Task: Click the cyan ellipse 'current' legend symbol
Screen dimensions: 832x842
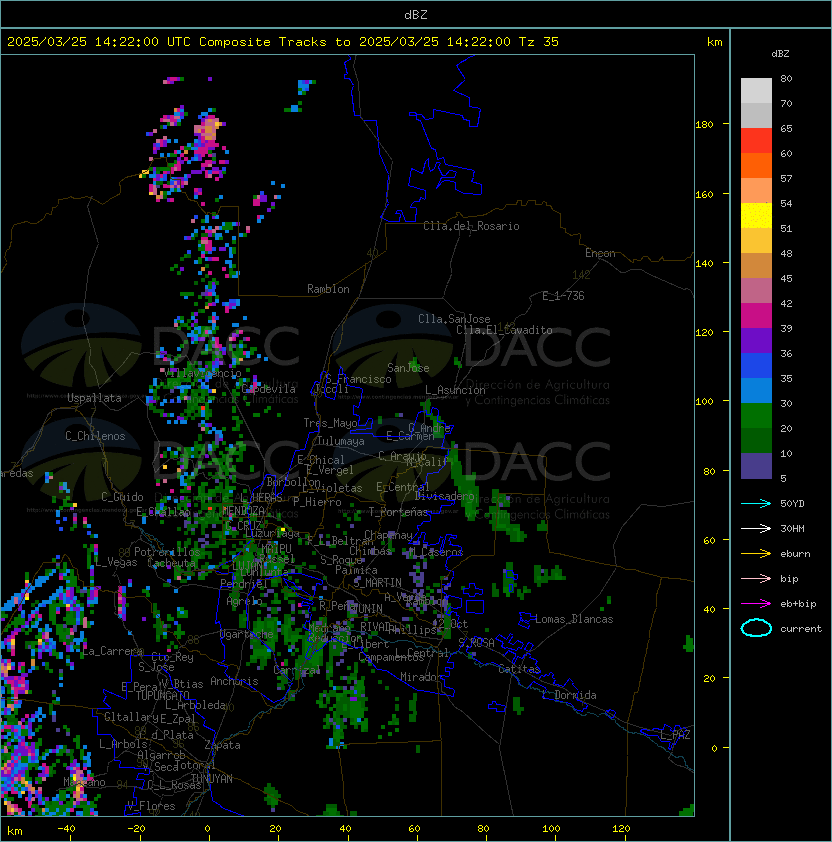Action: point(756,628)
